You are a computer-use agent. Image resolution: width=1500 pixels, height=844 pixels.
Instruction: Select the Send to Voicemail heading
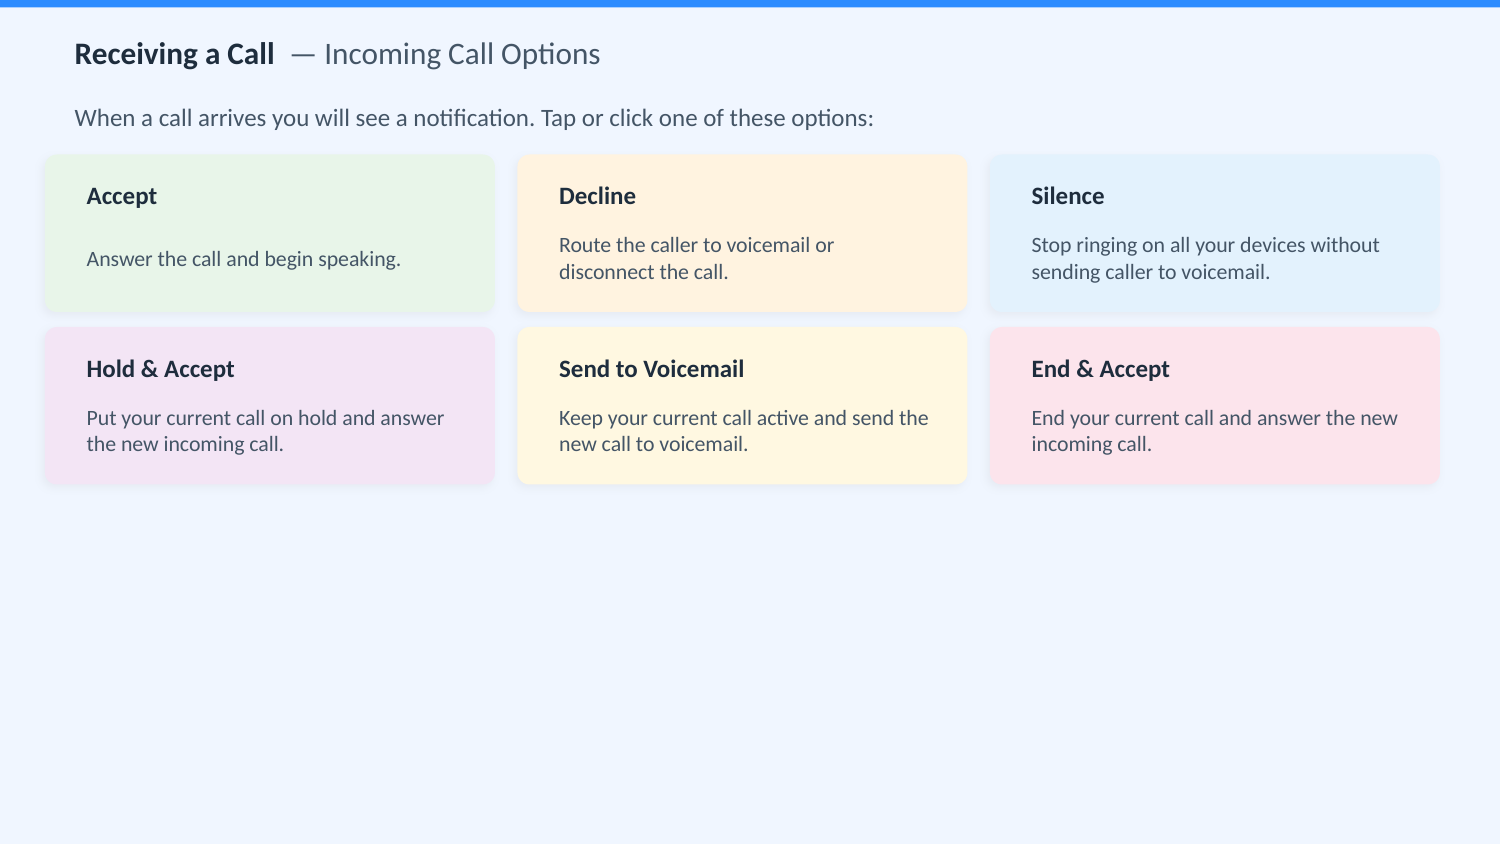(x=651, y=369)
